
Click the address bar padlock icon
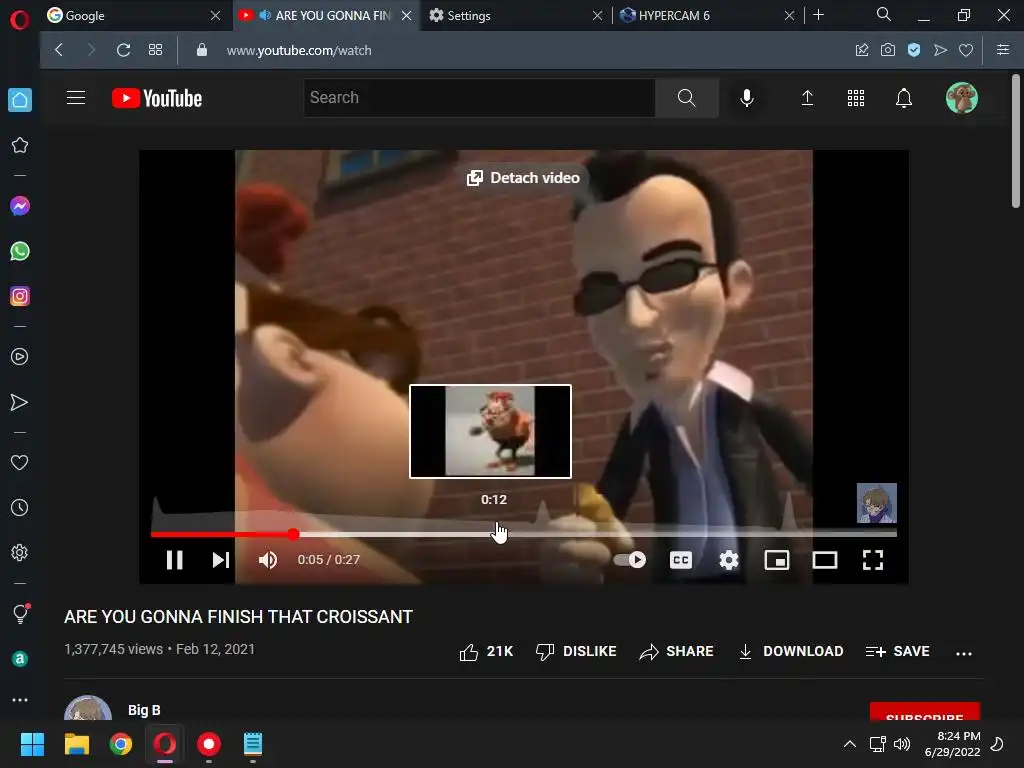click(202, 50)
